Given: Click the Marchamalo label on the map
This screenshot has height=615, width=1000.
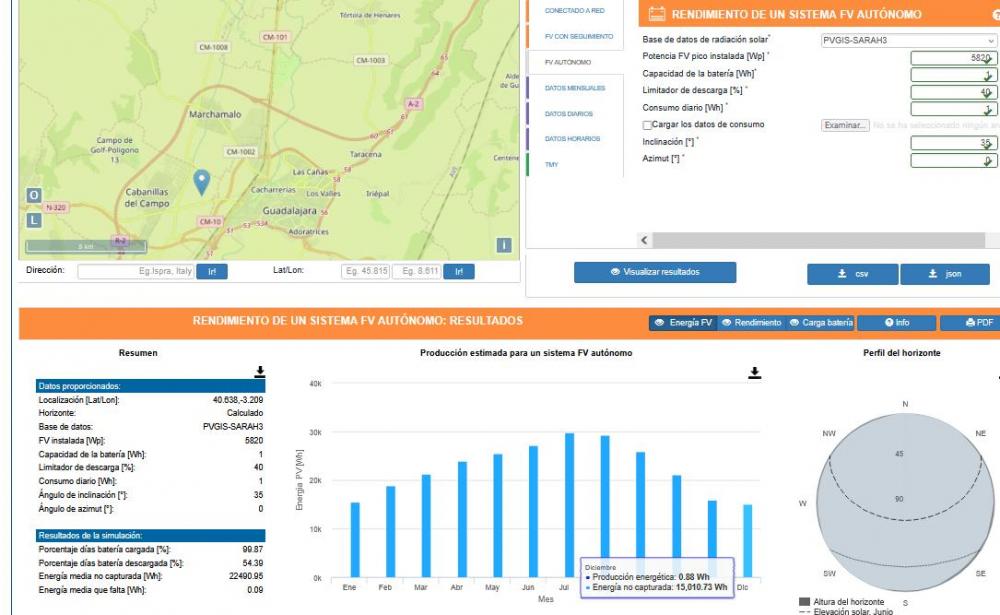Looking at the screenshot, I should pyautogui.click(x=215, y=114).
